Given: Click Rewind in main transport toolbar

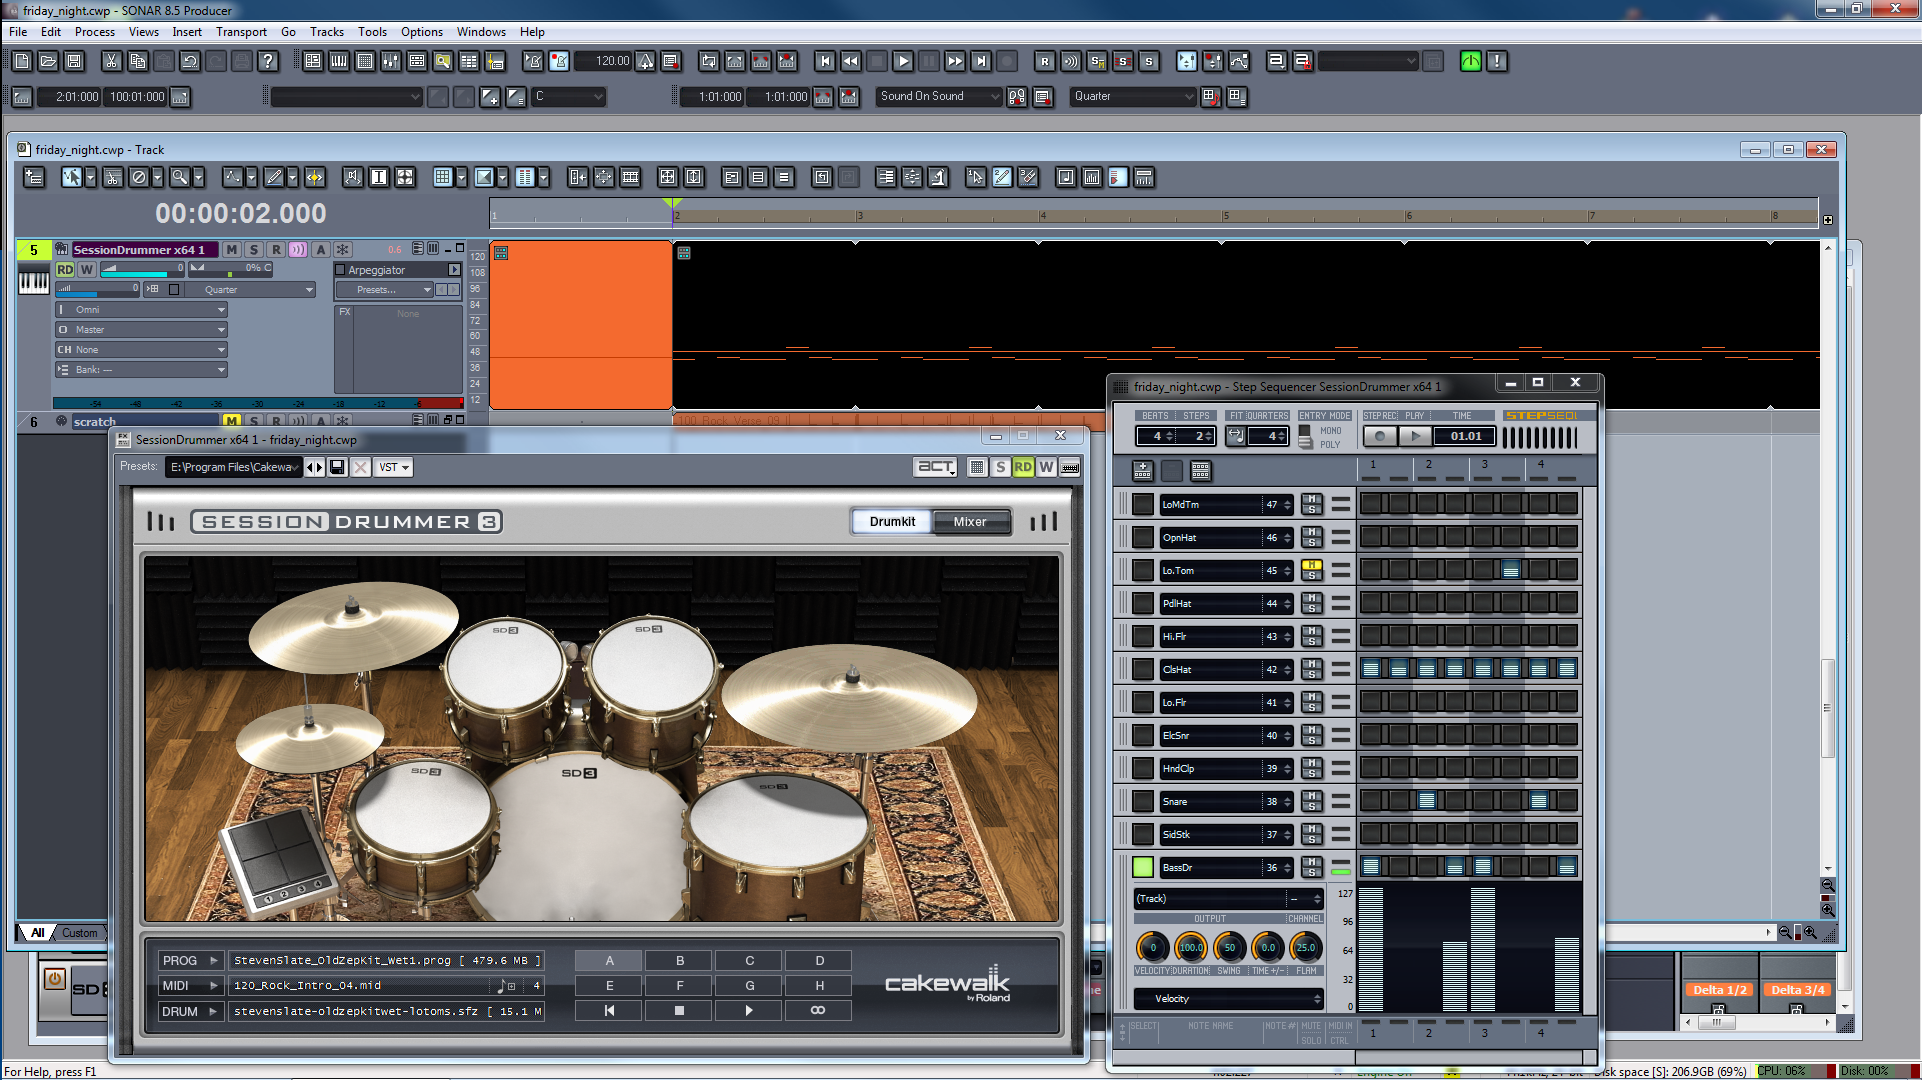Looking at the screenshot, I should pos(851,61).
